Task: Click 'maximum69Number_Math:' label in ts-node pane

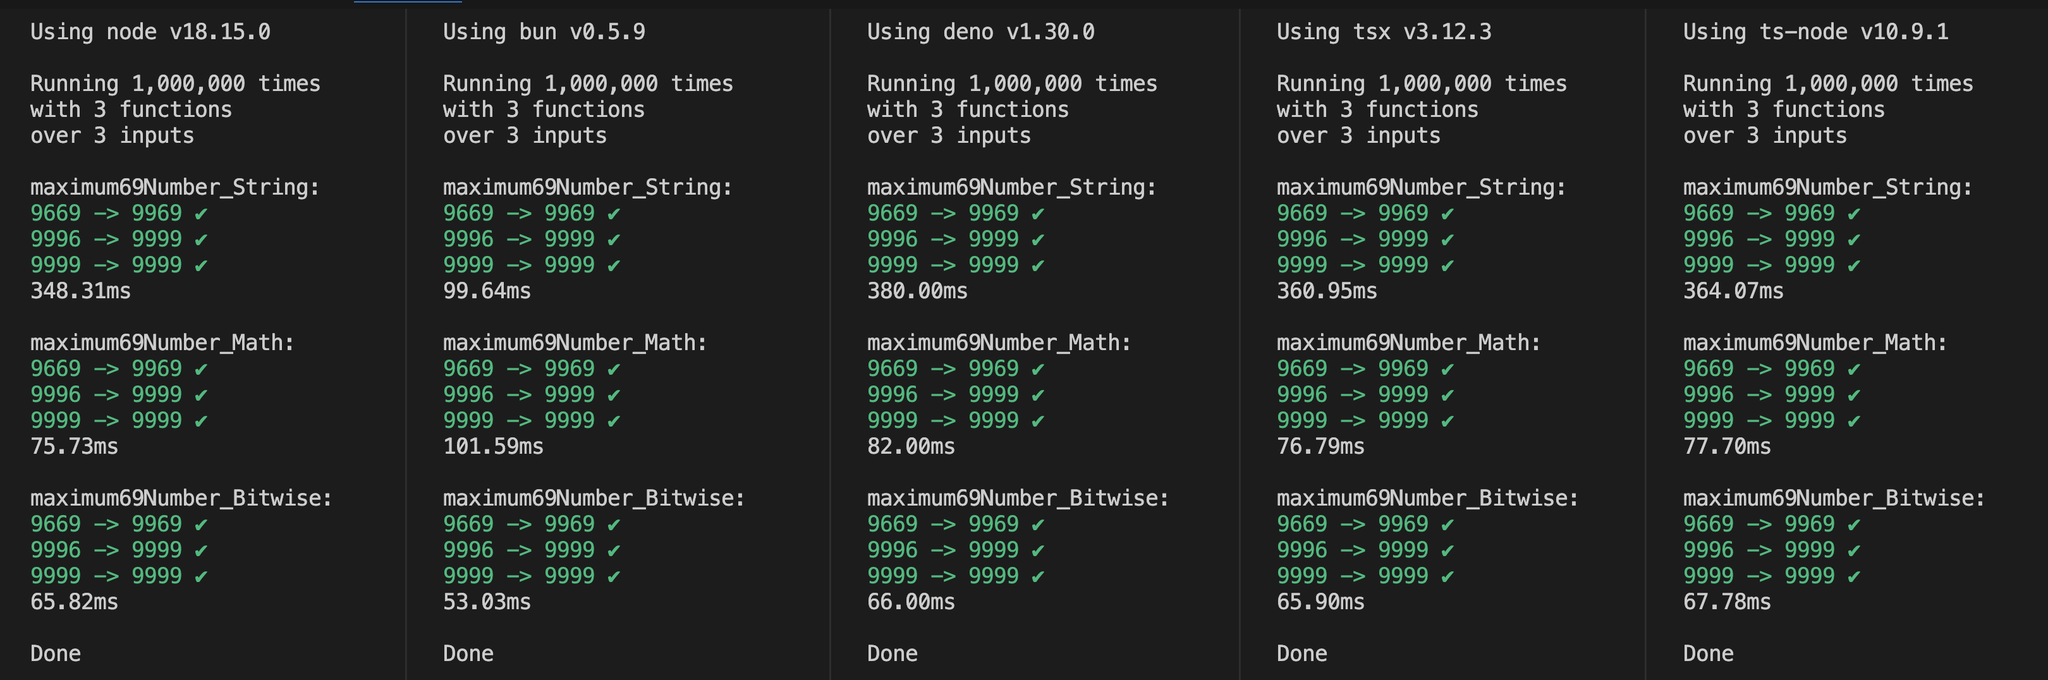Action: click(1816, 343)
